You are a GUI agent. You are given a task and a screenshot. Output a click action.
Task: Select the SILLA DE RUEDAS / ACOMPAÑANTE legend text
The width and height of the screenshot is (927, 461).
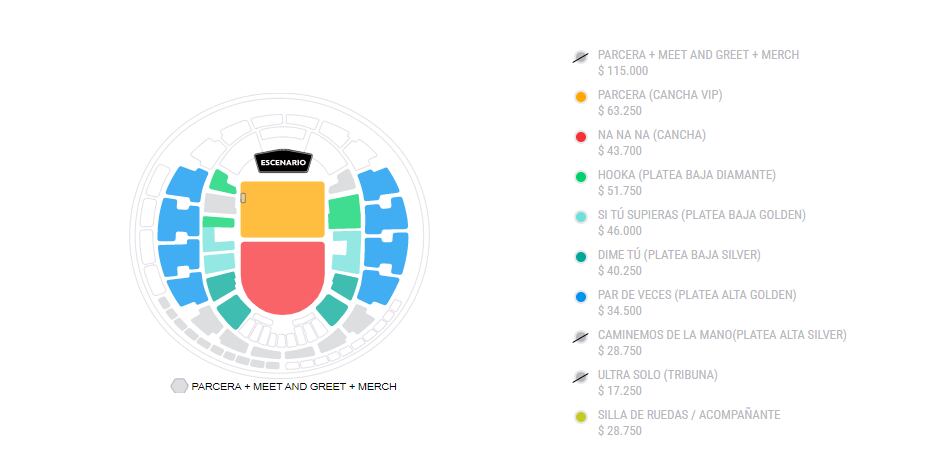click(688, 415)
